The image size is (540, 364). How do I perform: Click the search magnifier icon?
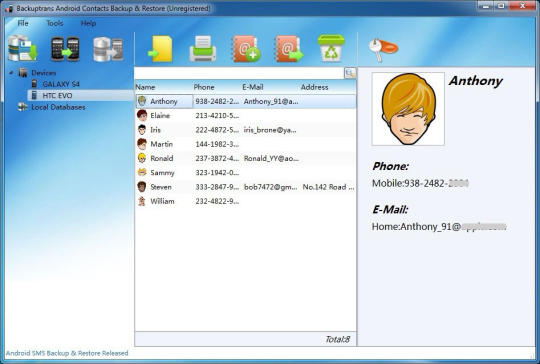[350, 73]
